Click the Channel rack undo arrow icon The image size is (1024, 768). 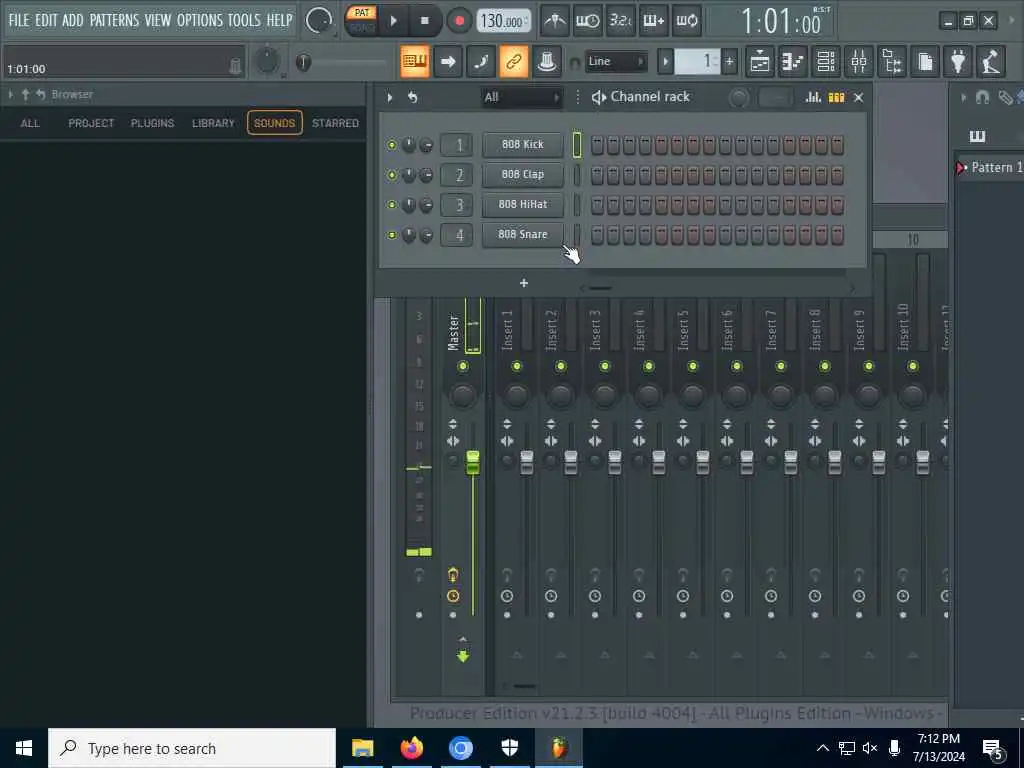[413, 97]
